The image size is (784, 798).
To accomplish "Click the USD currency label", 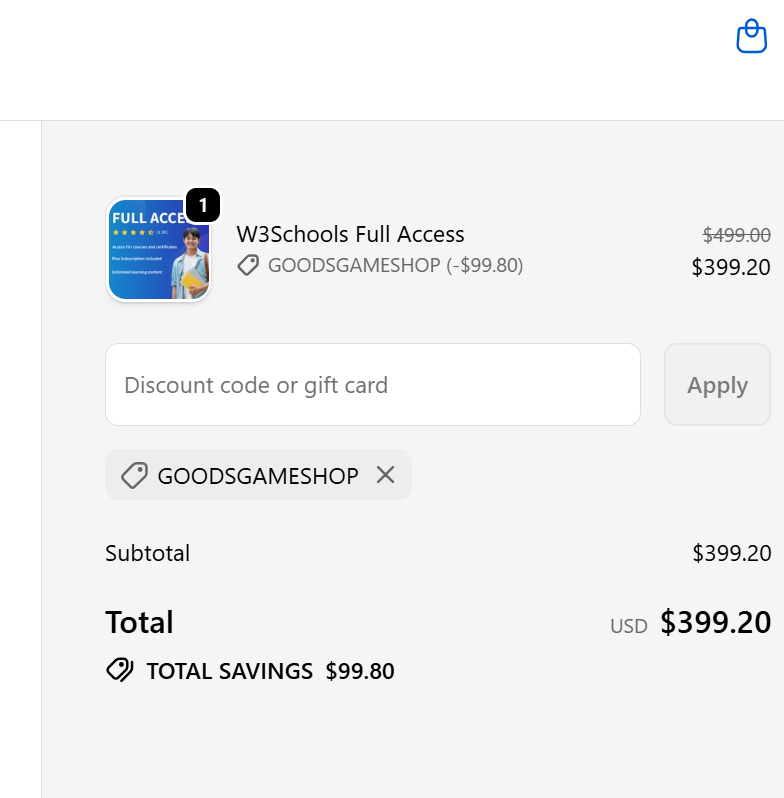I will click(x=629, y=626).
